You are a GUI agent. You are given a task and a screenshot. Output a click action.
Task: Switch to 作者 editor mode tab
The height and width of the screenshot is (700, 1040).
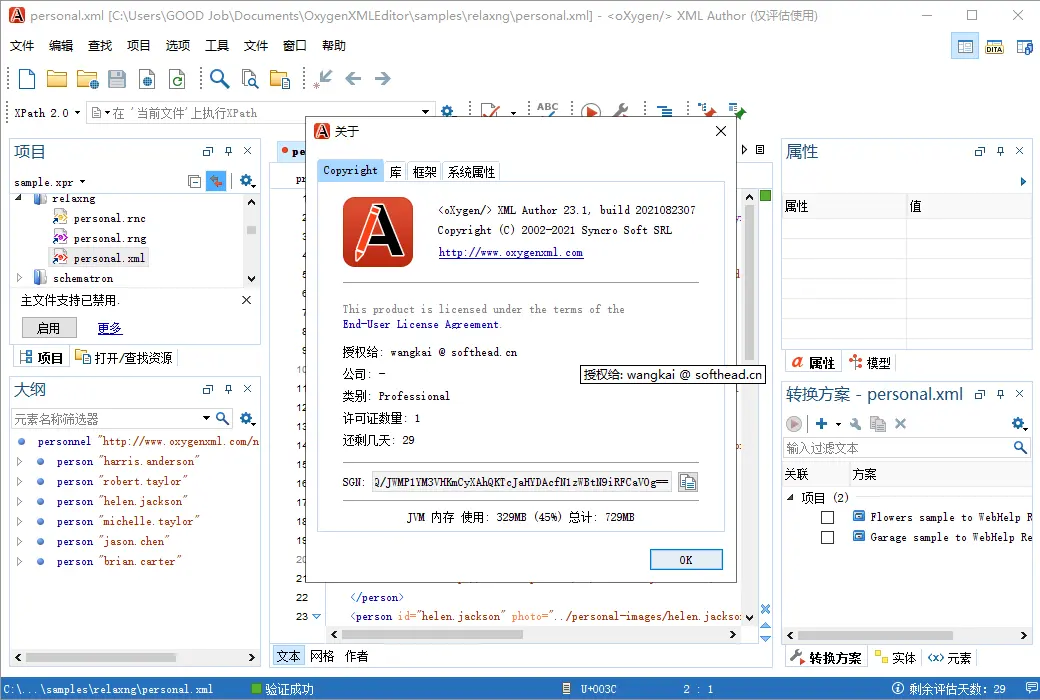point(356,656)
